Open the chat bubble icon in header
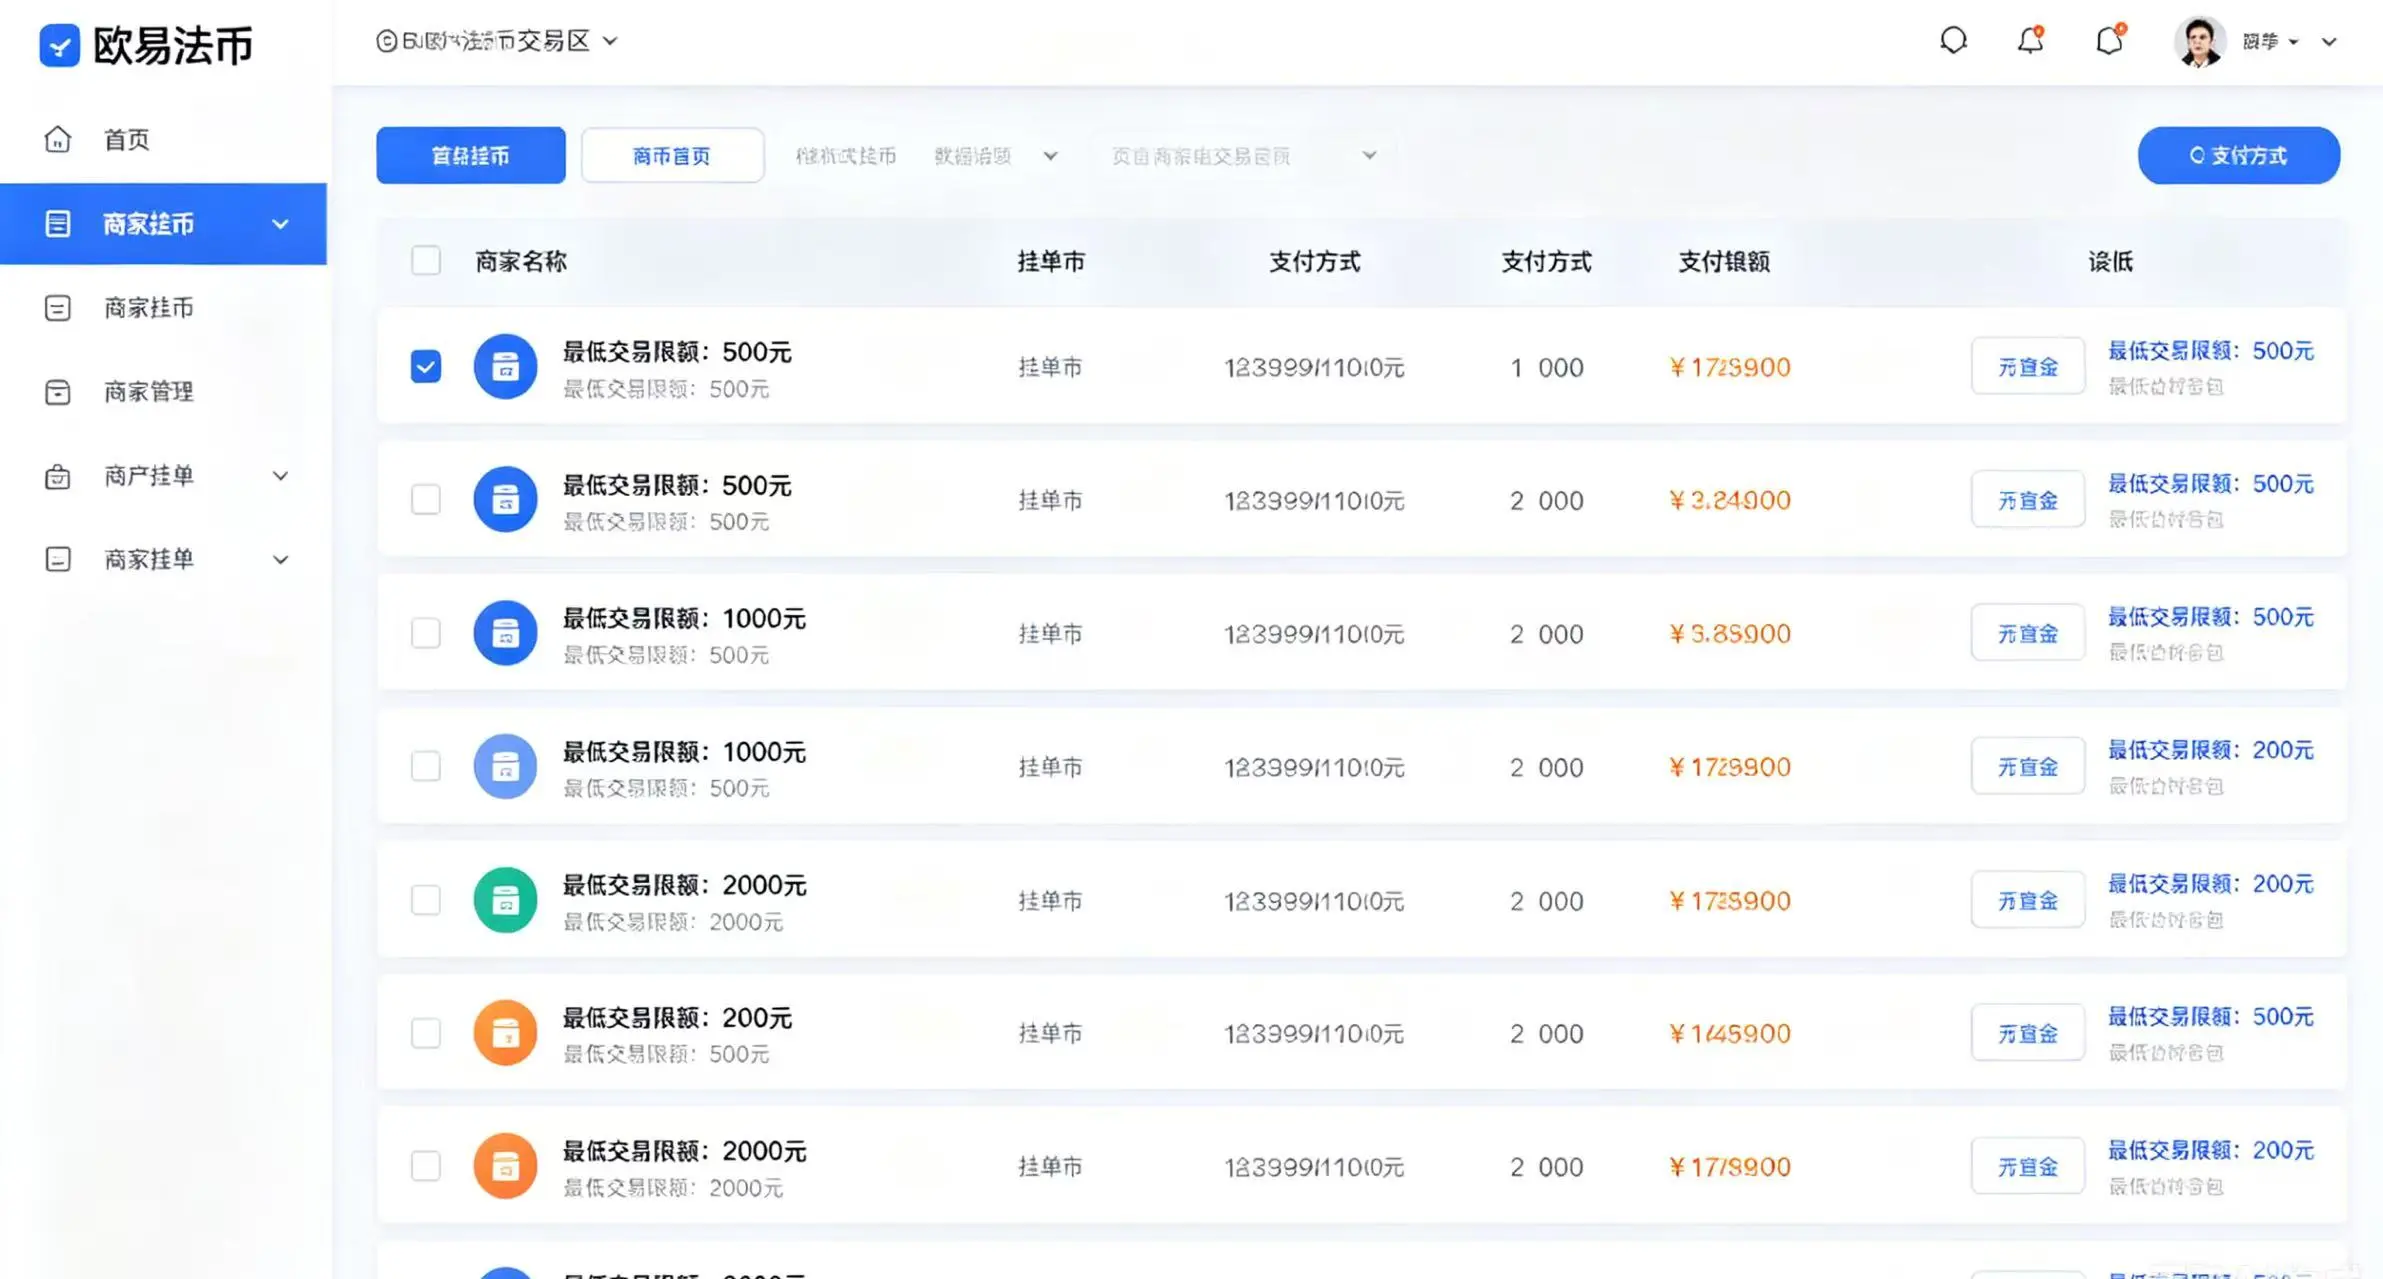The width and height of the screenshot is (2383, 1279). 1953,41
